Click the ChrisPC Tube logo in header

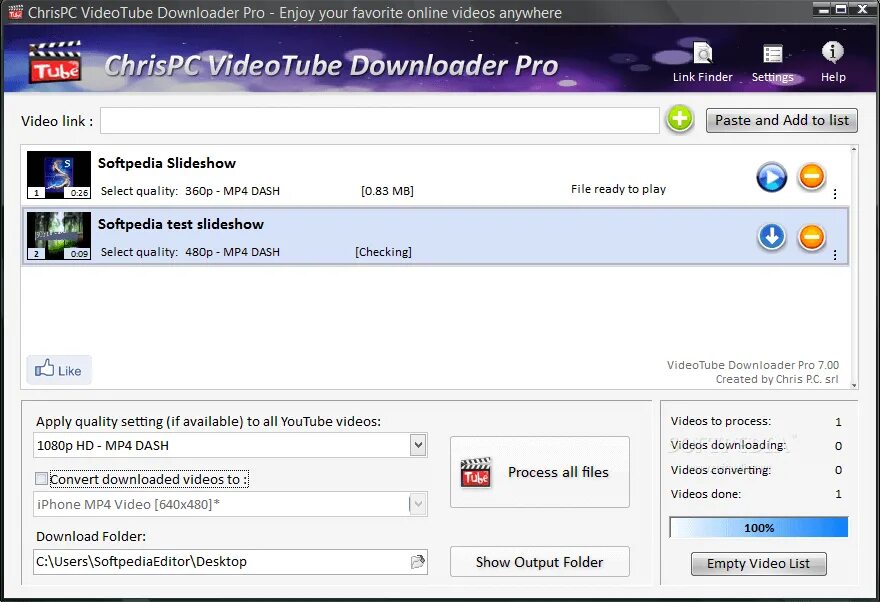tap(55, 62)
